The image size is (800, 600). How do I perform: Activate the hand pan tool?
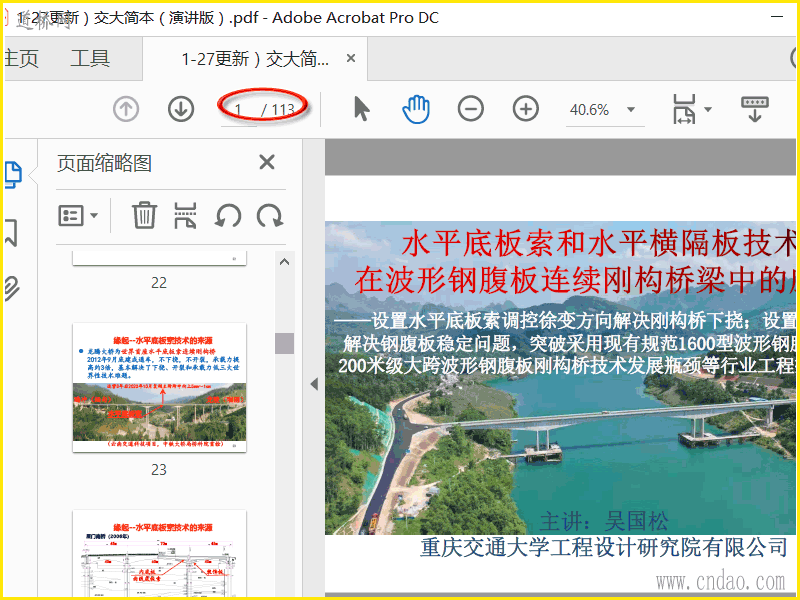[416, 109]
